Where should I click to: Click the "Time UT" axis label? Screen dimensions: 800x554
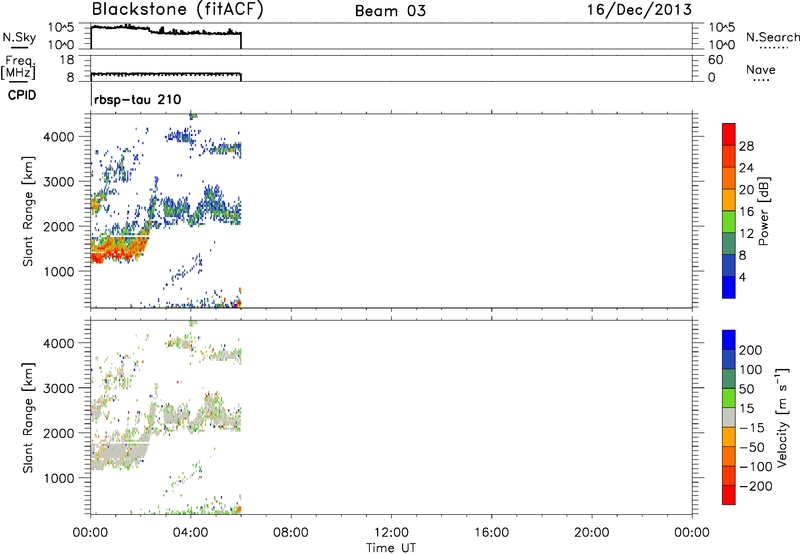pyautogui.click(x=391, y=548)
